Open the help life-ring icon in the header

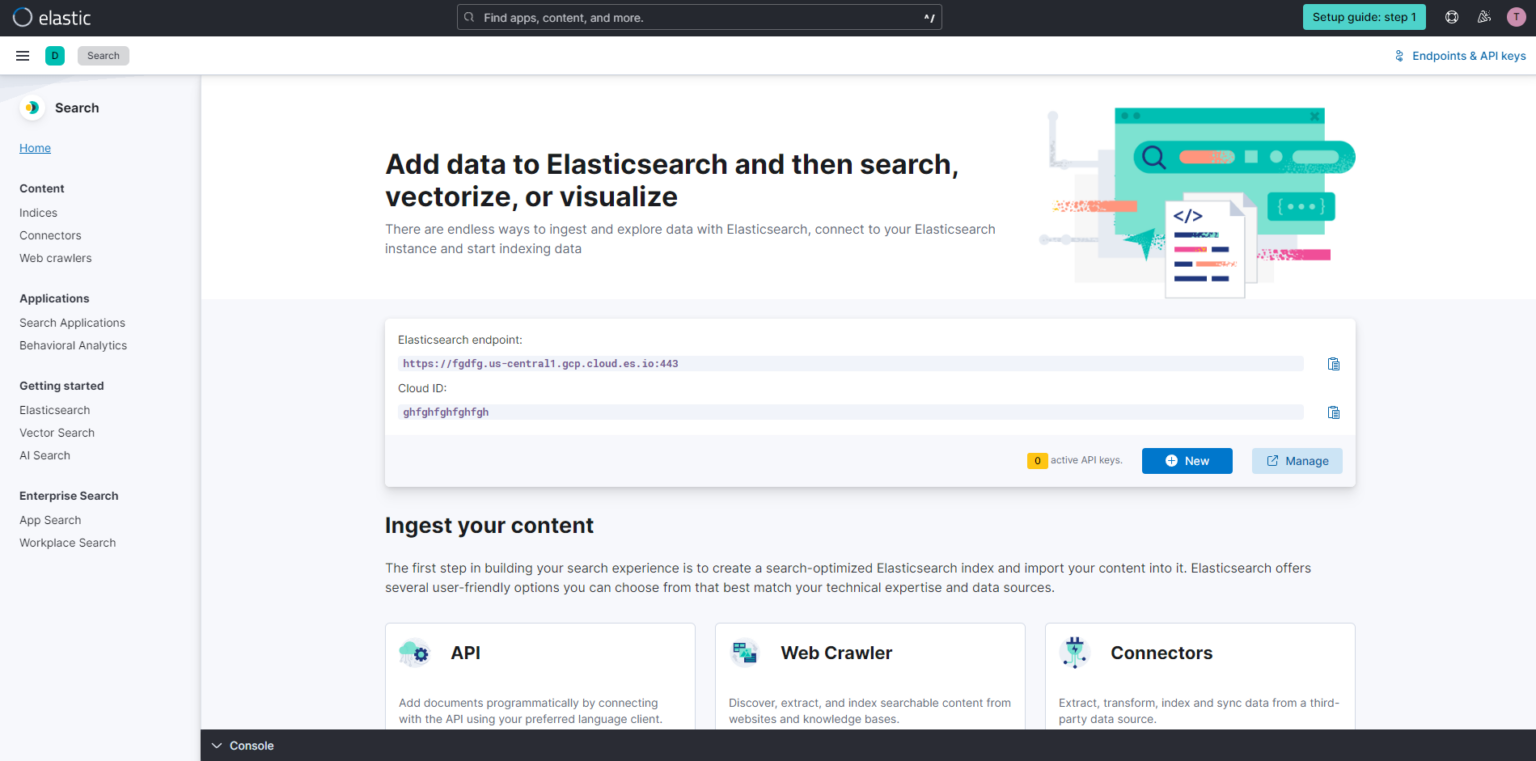pyautogui.click(x=1451, y=16)
